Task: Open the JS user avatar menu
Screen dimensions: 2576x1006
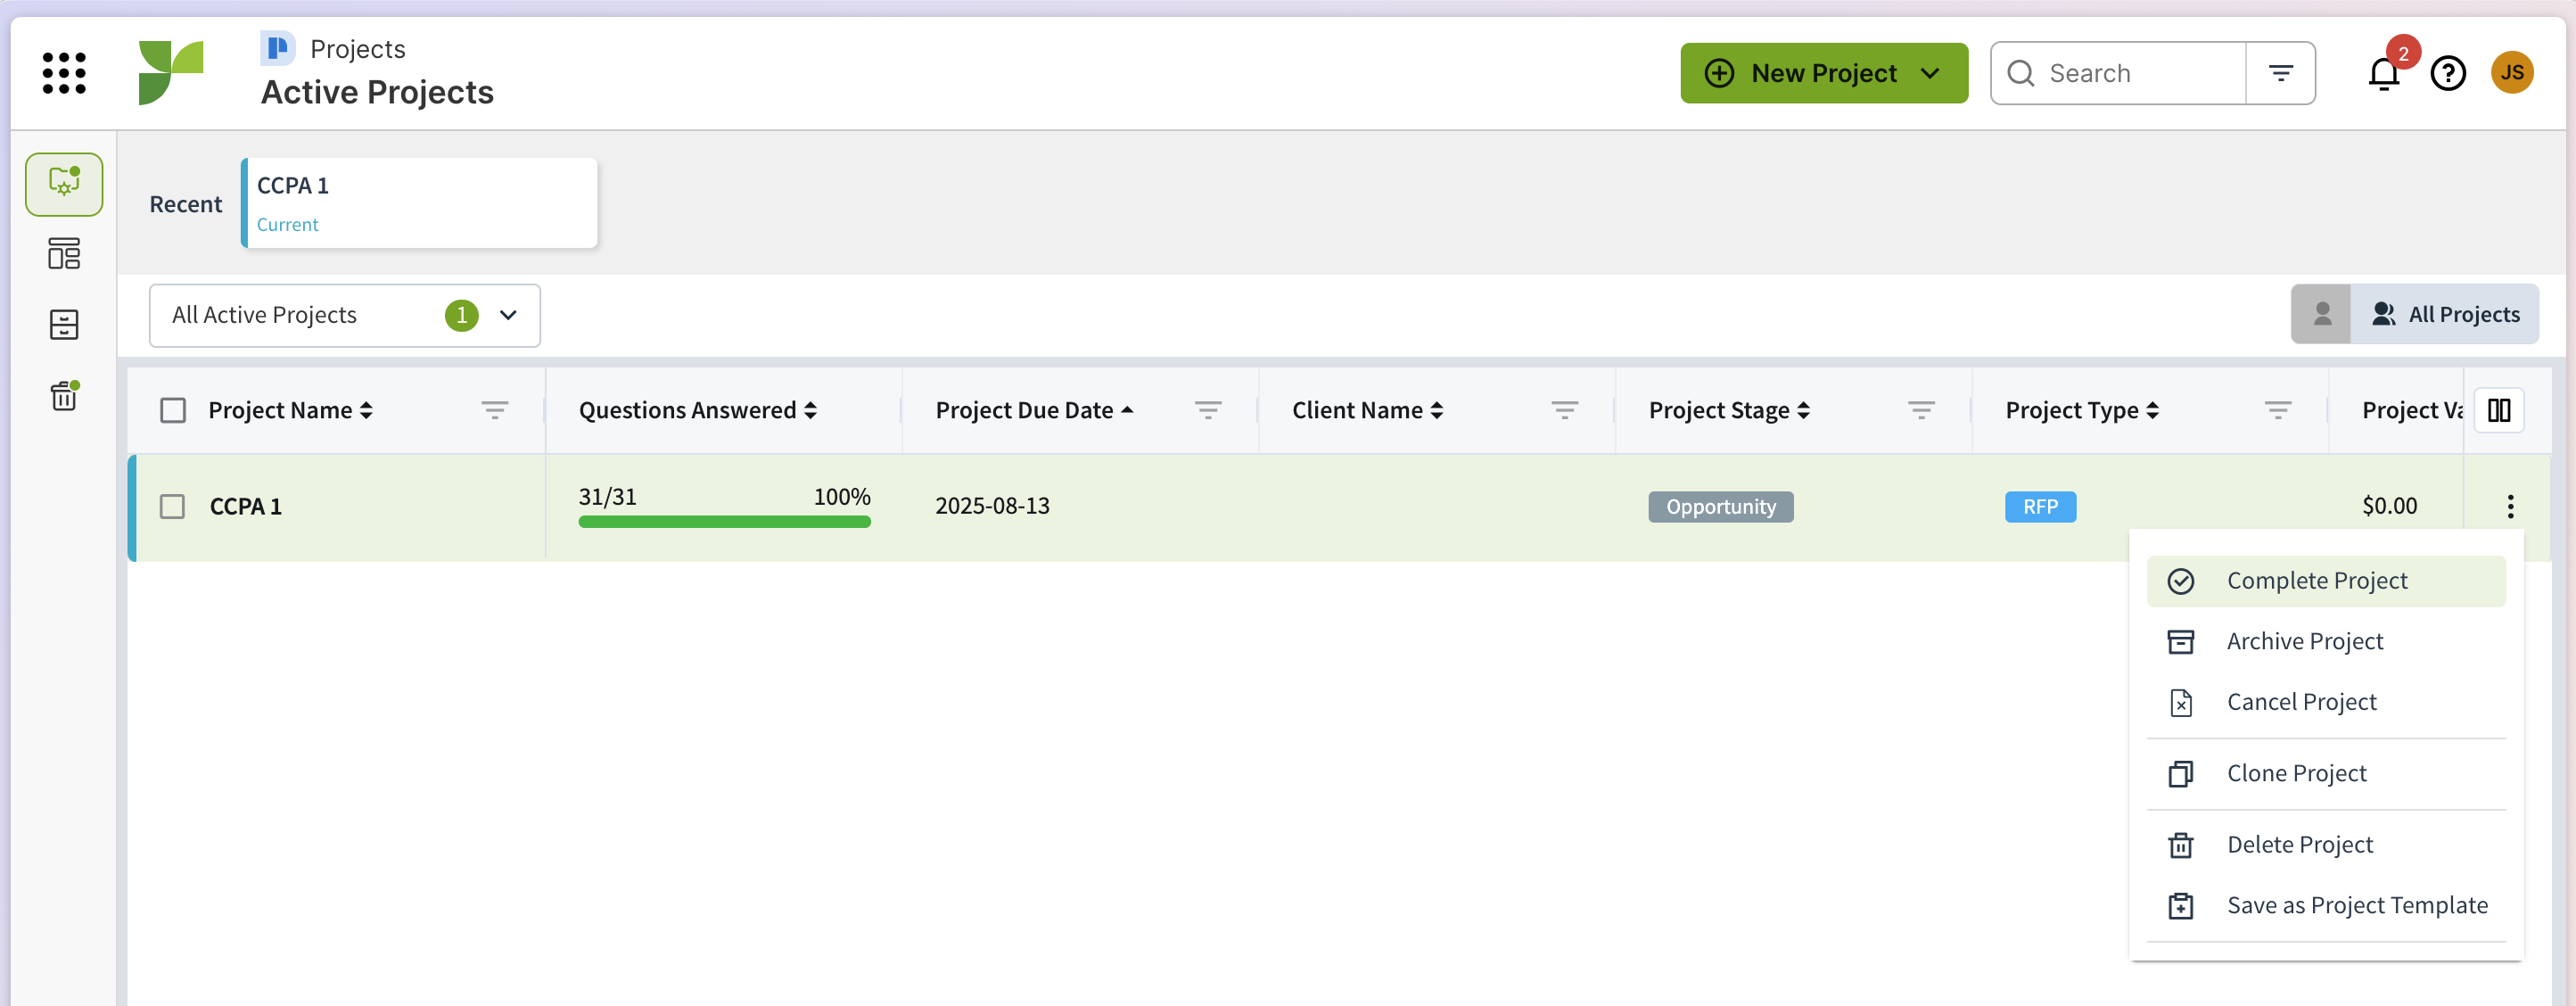Action: pos(2511,73)
